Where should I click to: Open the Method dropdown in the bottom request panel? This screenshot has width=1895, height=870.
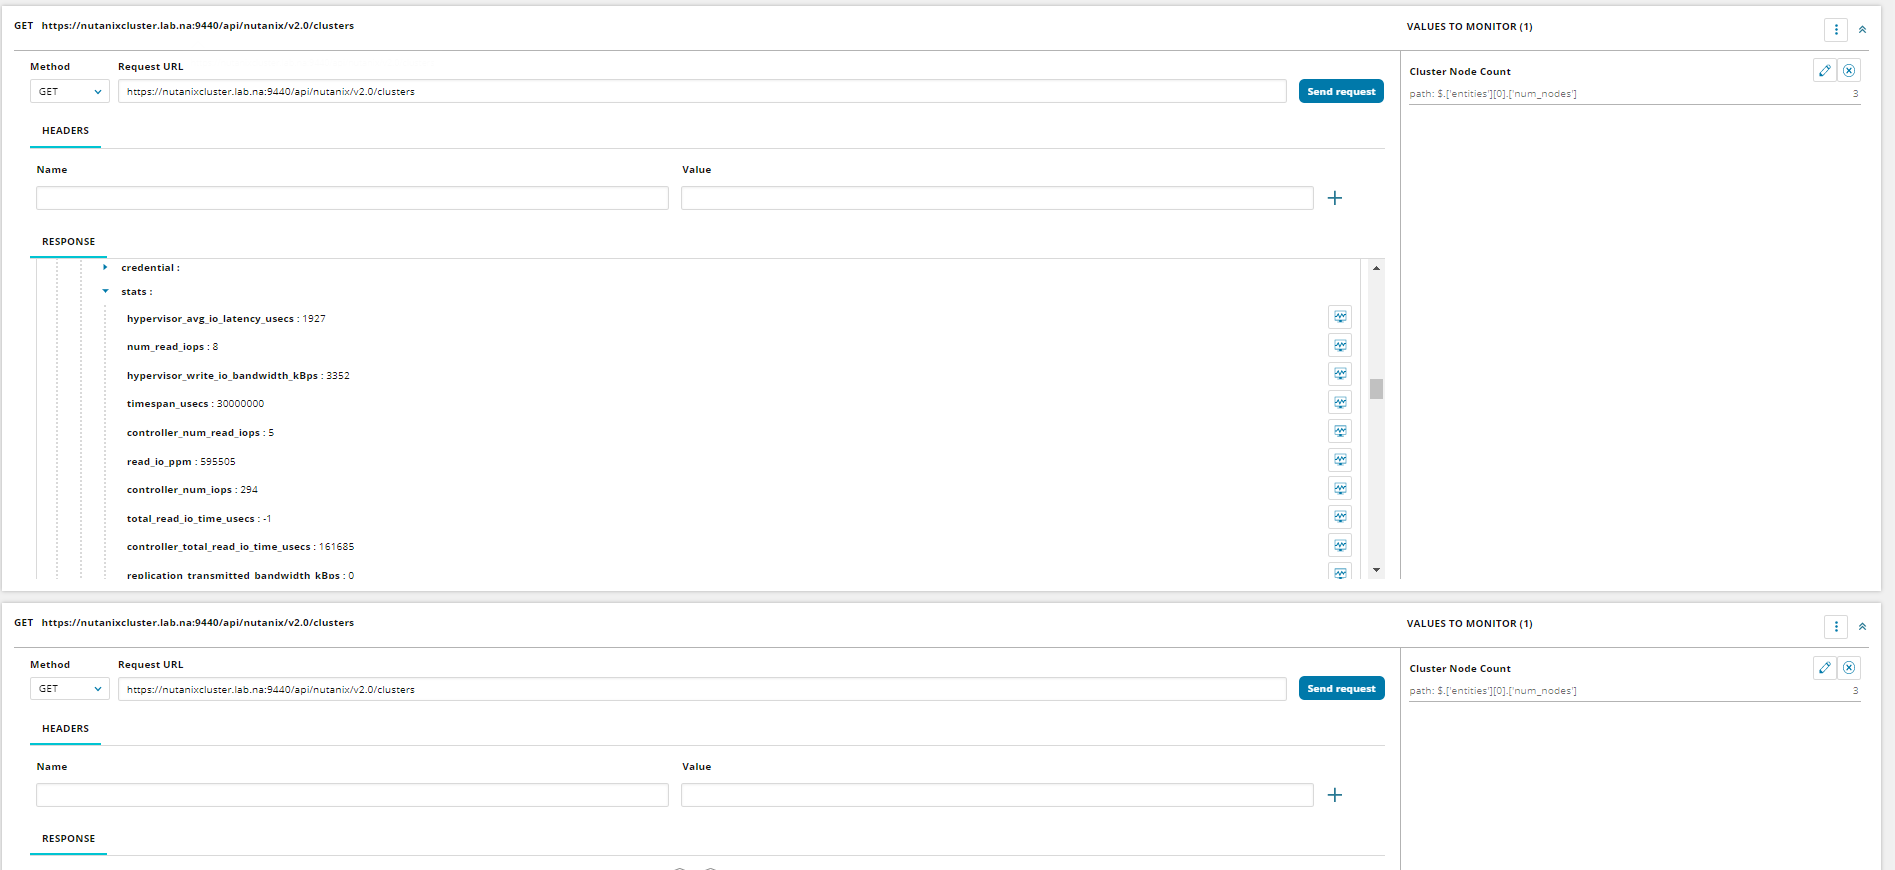point(69,688)
